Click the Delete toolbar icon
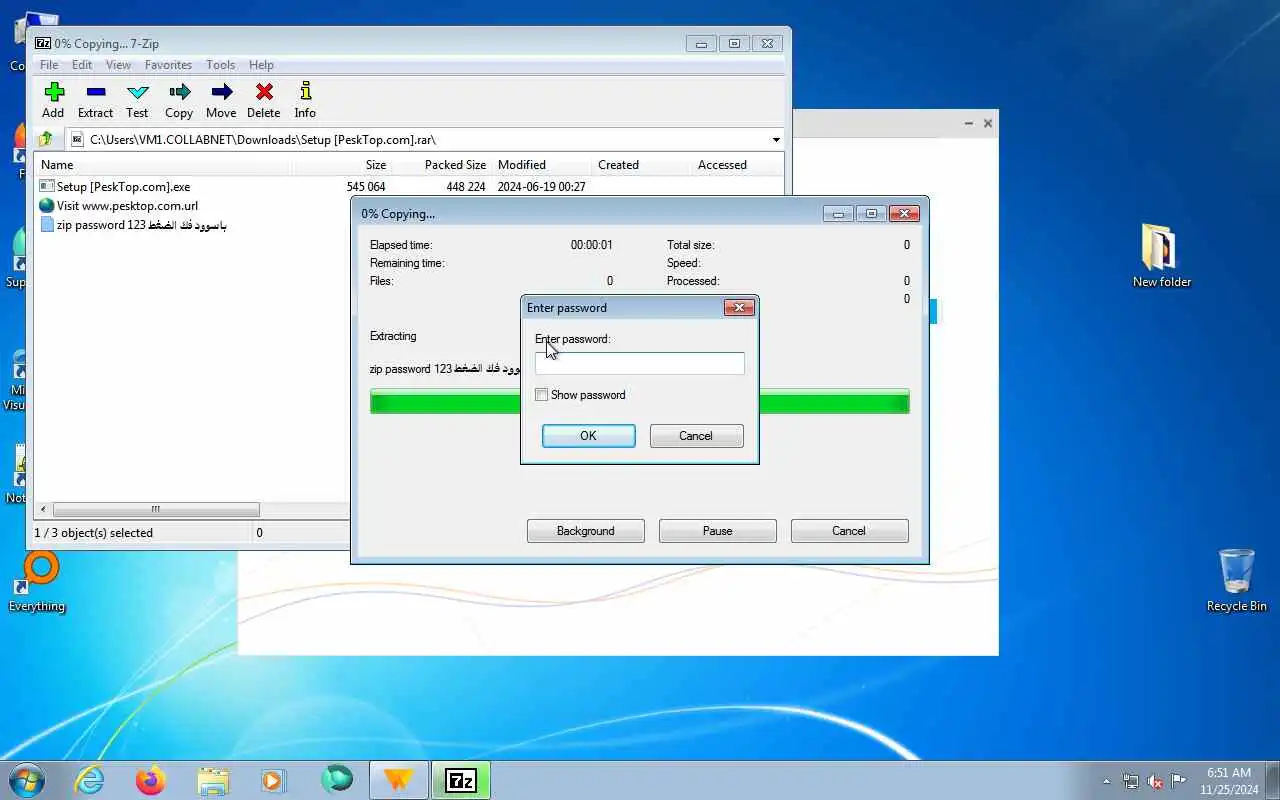 [x=264, y=100]
